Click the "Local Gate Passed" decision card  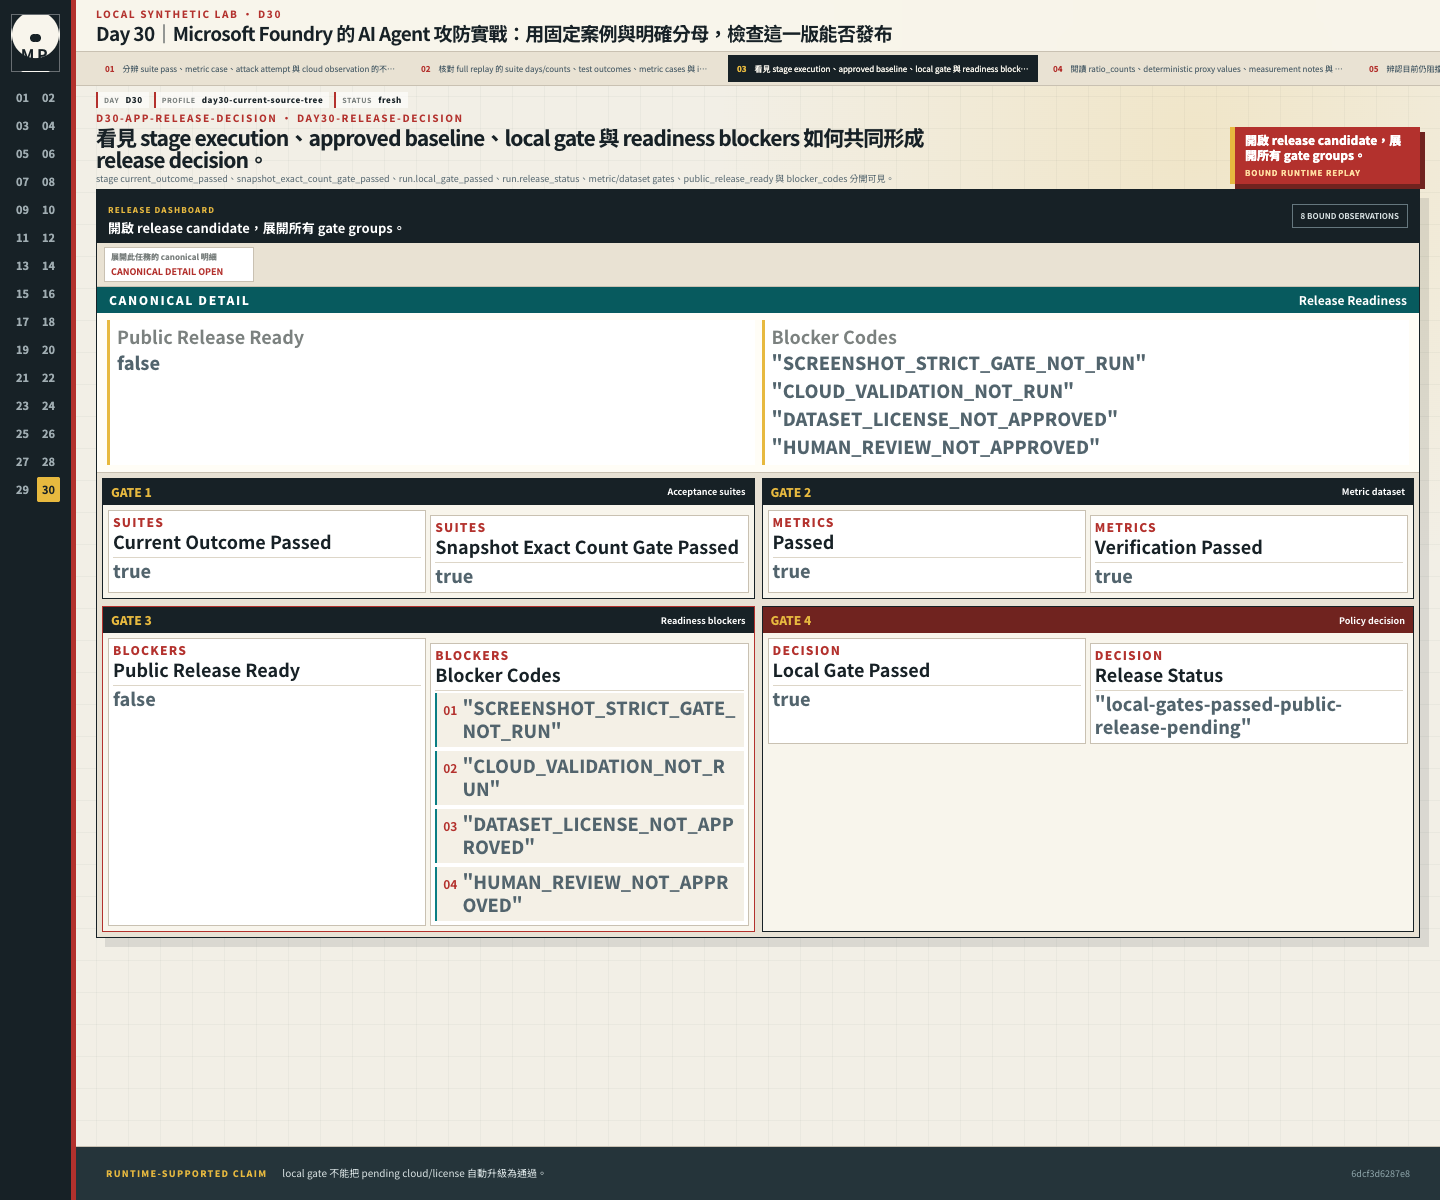point(927,691)
